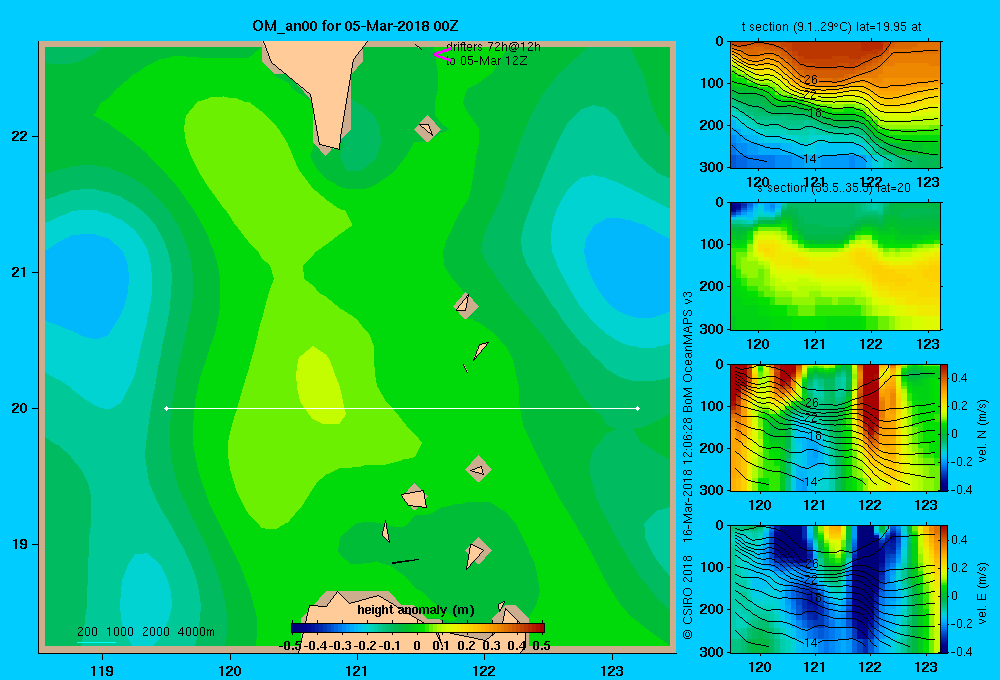The height and width of the screenshot is (680, 1000).
Task: Click the vel. E velocity colorbar
Action: [944, 589]
